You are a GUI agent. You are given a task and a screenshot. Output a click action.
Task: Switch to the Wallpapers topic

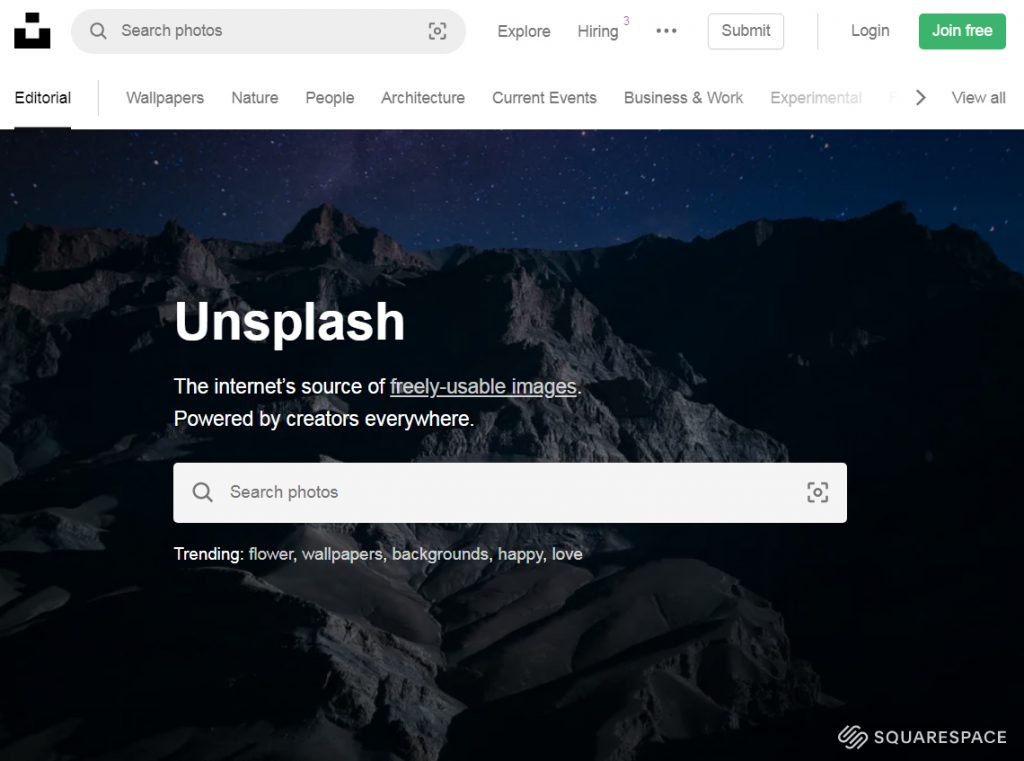[x=165, y=98]
